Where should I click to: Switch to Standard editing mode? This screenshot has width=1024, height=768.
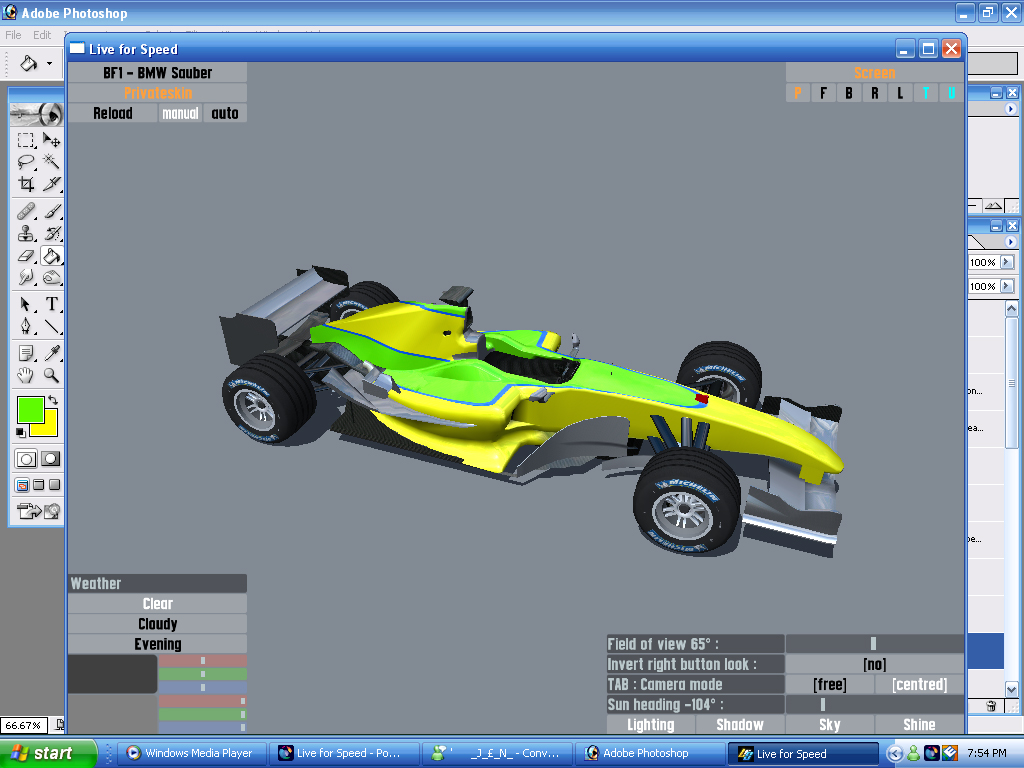click(x=26, y=459)
